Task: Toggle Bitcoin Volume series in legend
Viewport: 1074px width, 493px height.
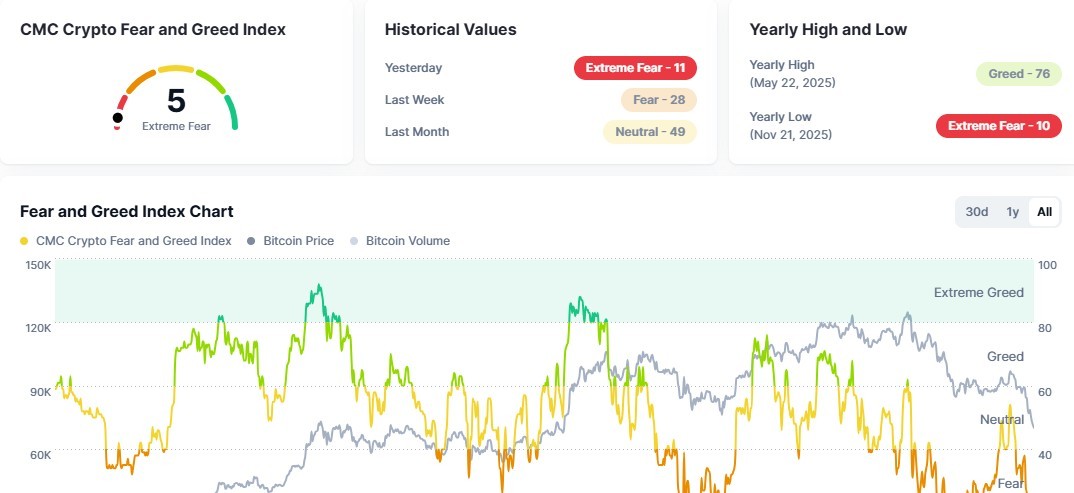Action: (407, 241)
